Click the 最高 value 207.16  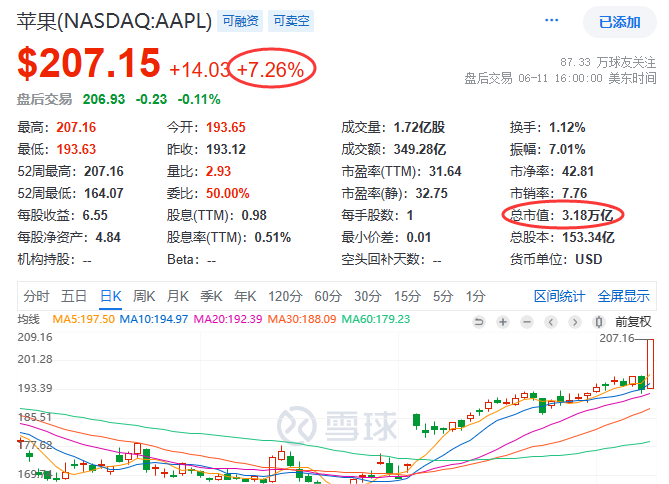click(x=76, y=127)
